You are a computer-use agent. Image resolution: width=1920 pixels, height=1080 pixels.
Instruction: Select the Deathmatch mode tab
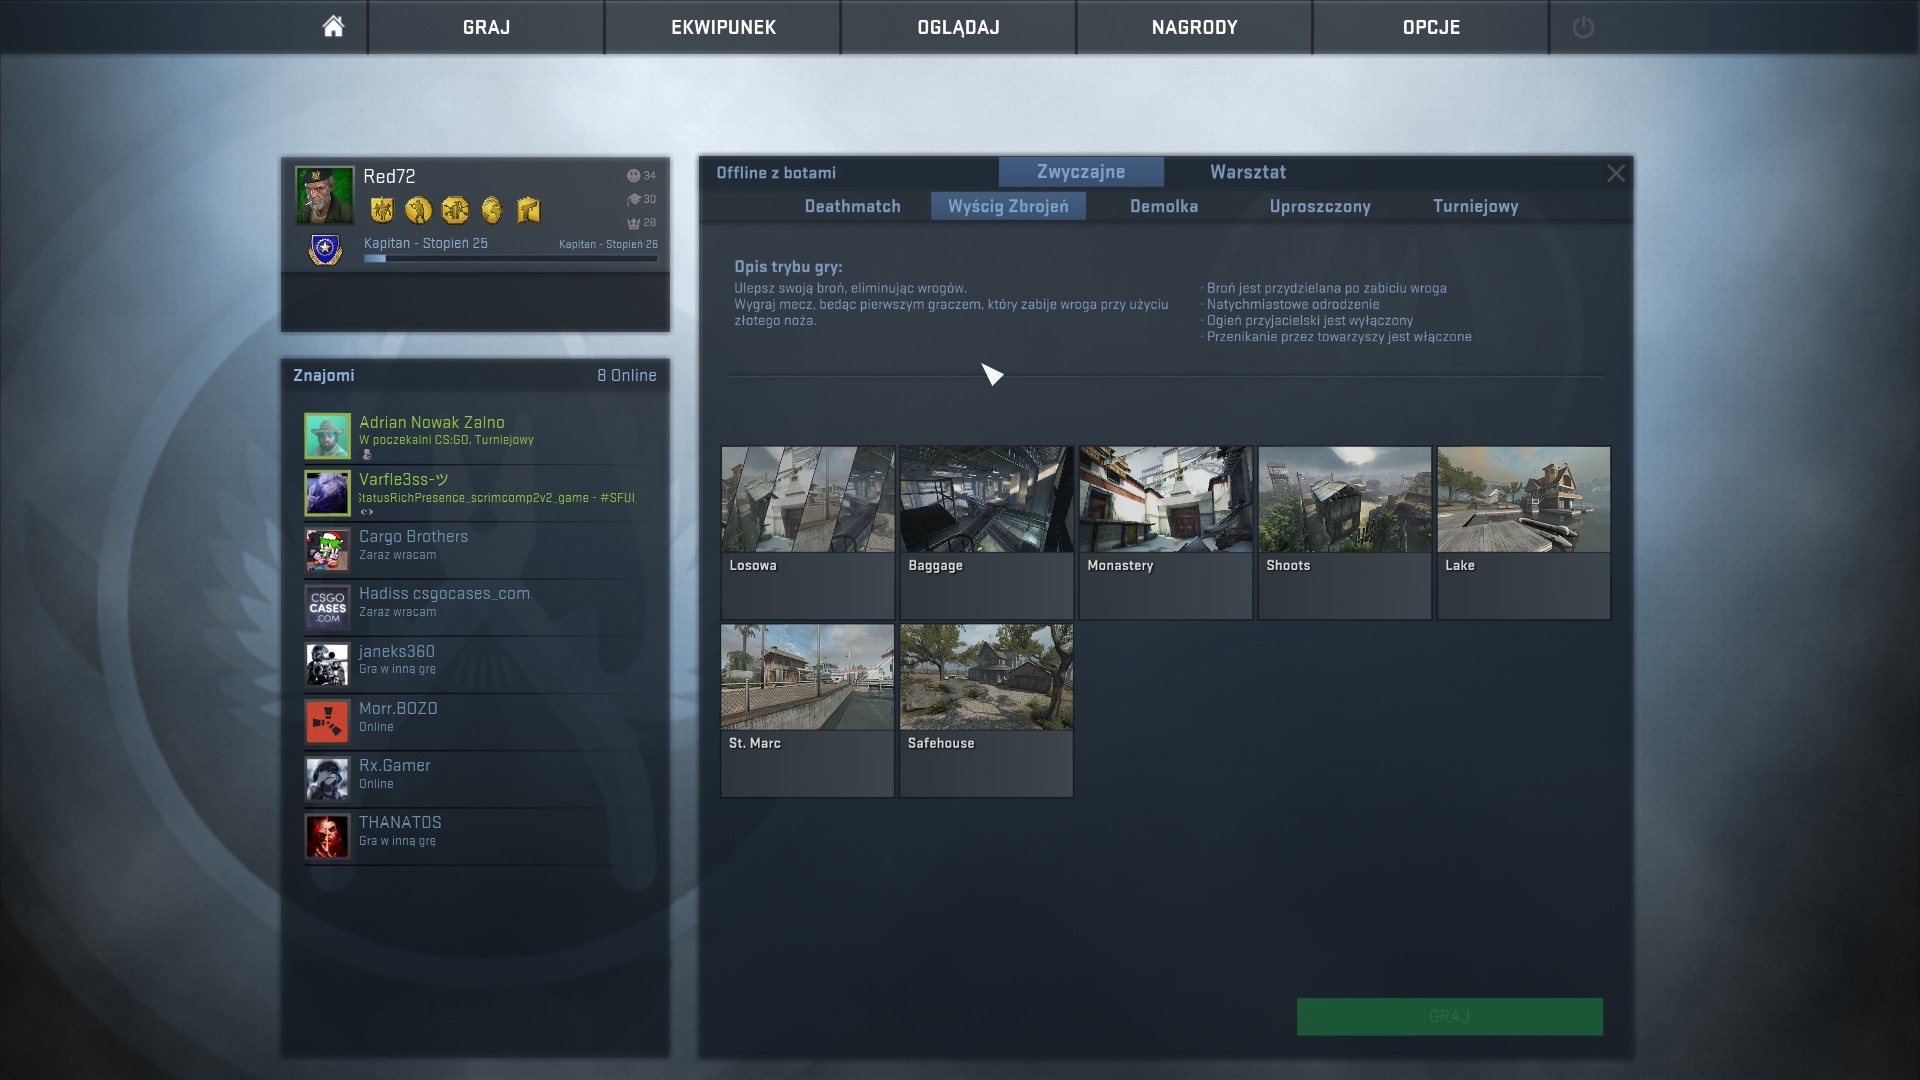coord(852,206)
